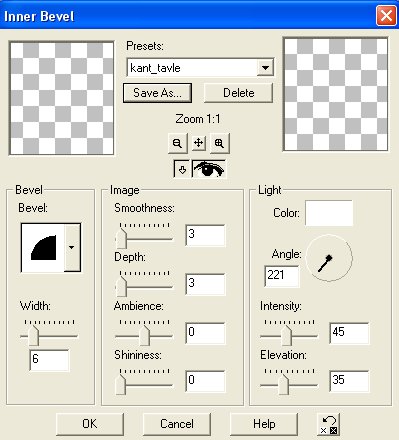Select the kant_tavle preset combo box
This screenshot has height=440, width=399.
(x=200, y=68)
